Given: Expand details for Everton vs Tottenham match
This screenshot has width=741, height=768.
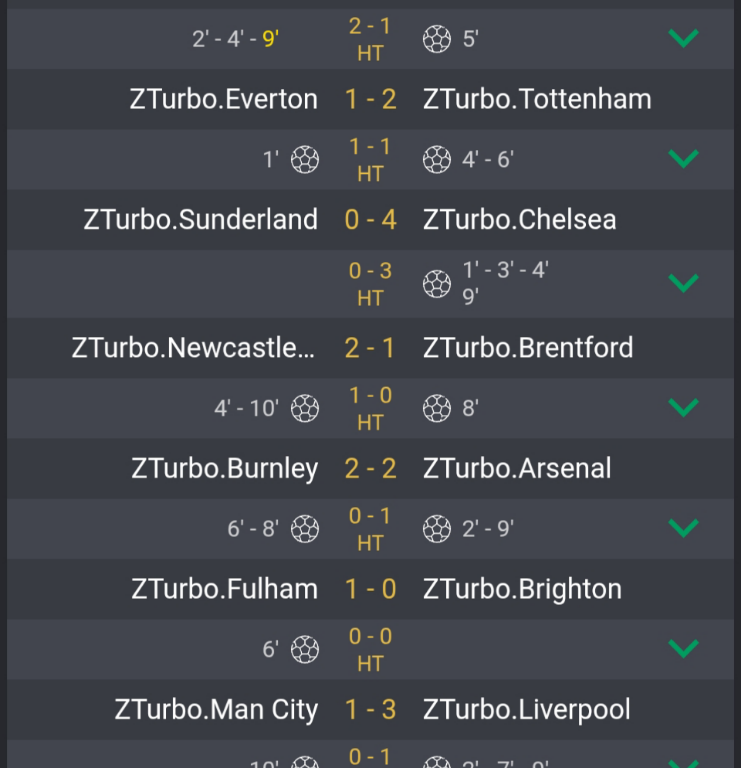Looking at the screenshot, I should [x=683, y=159].
